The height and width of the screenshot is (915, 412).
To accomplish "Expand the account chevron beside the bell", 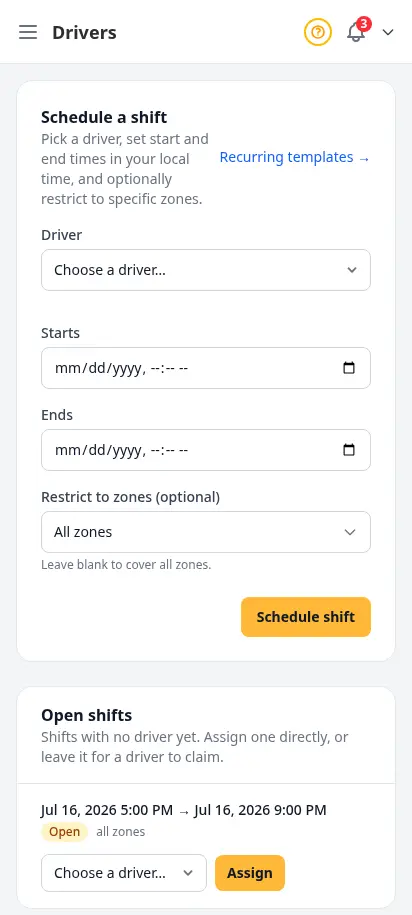I will 388,32.
